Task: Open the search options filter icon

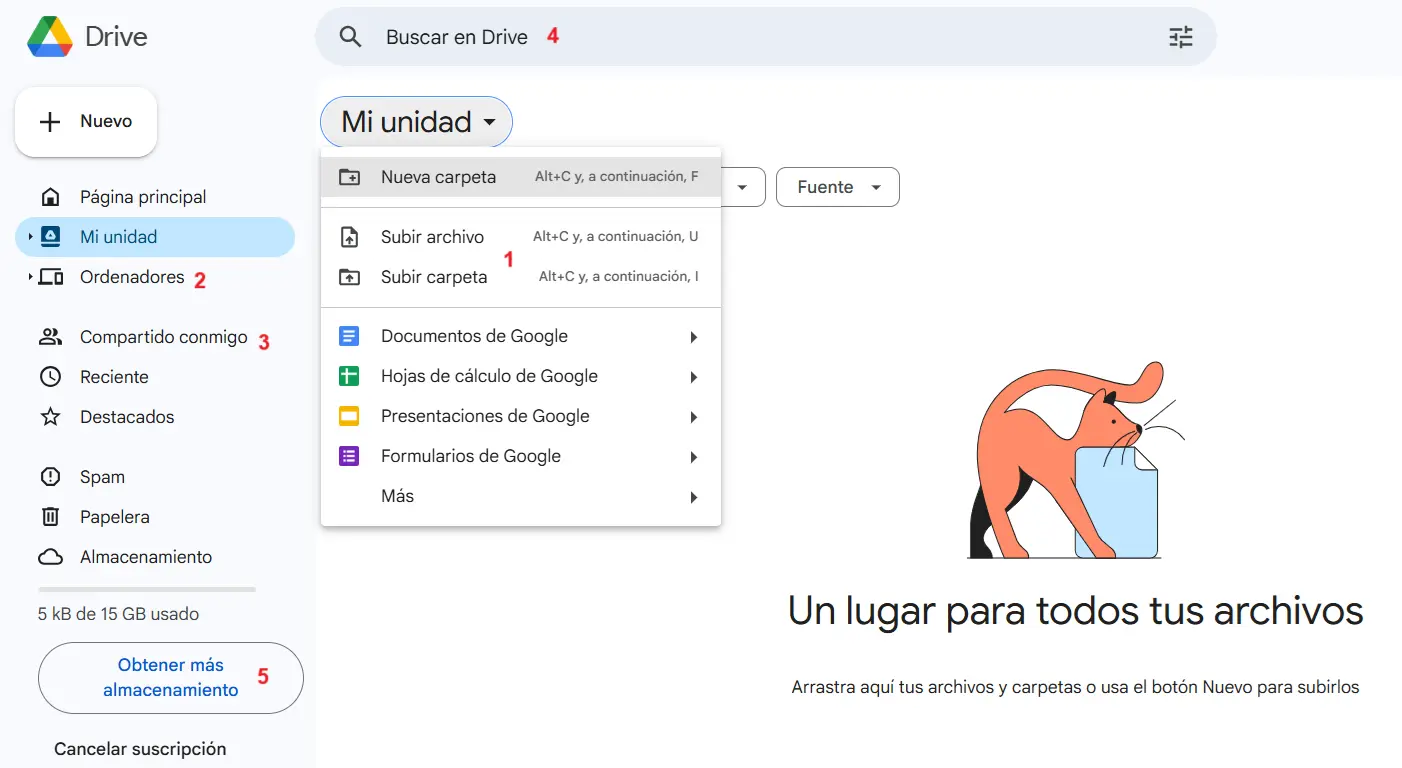Action: (x=1180, y=36)
